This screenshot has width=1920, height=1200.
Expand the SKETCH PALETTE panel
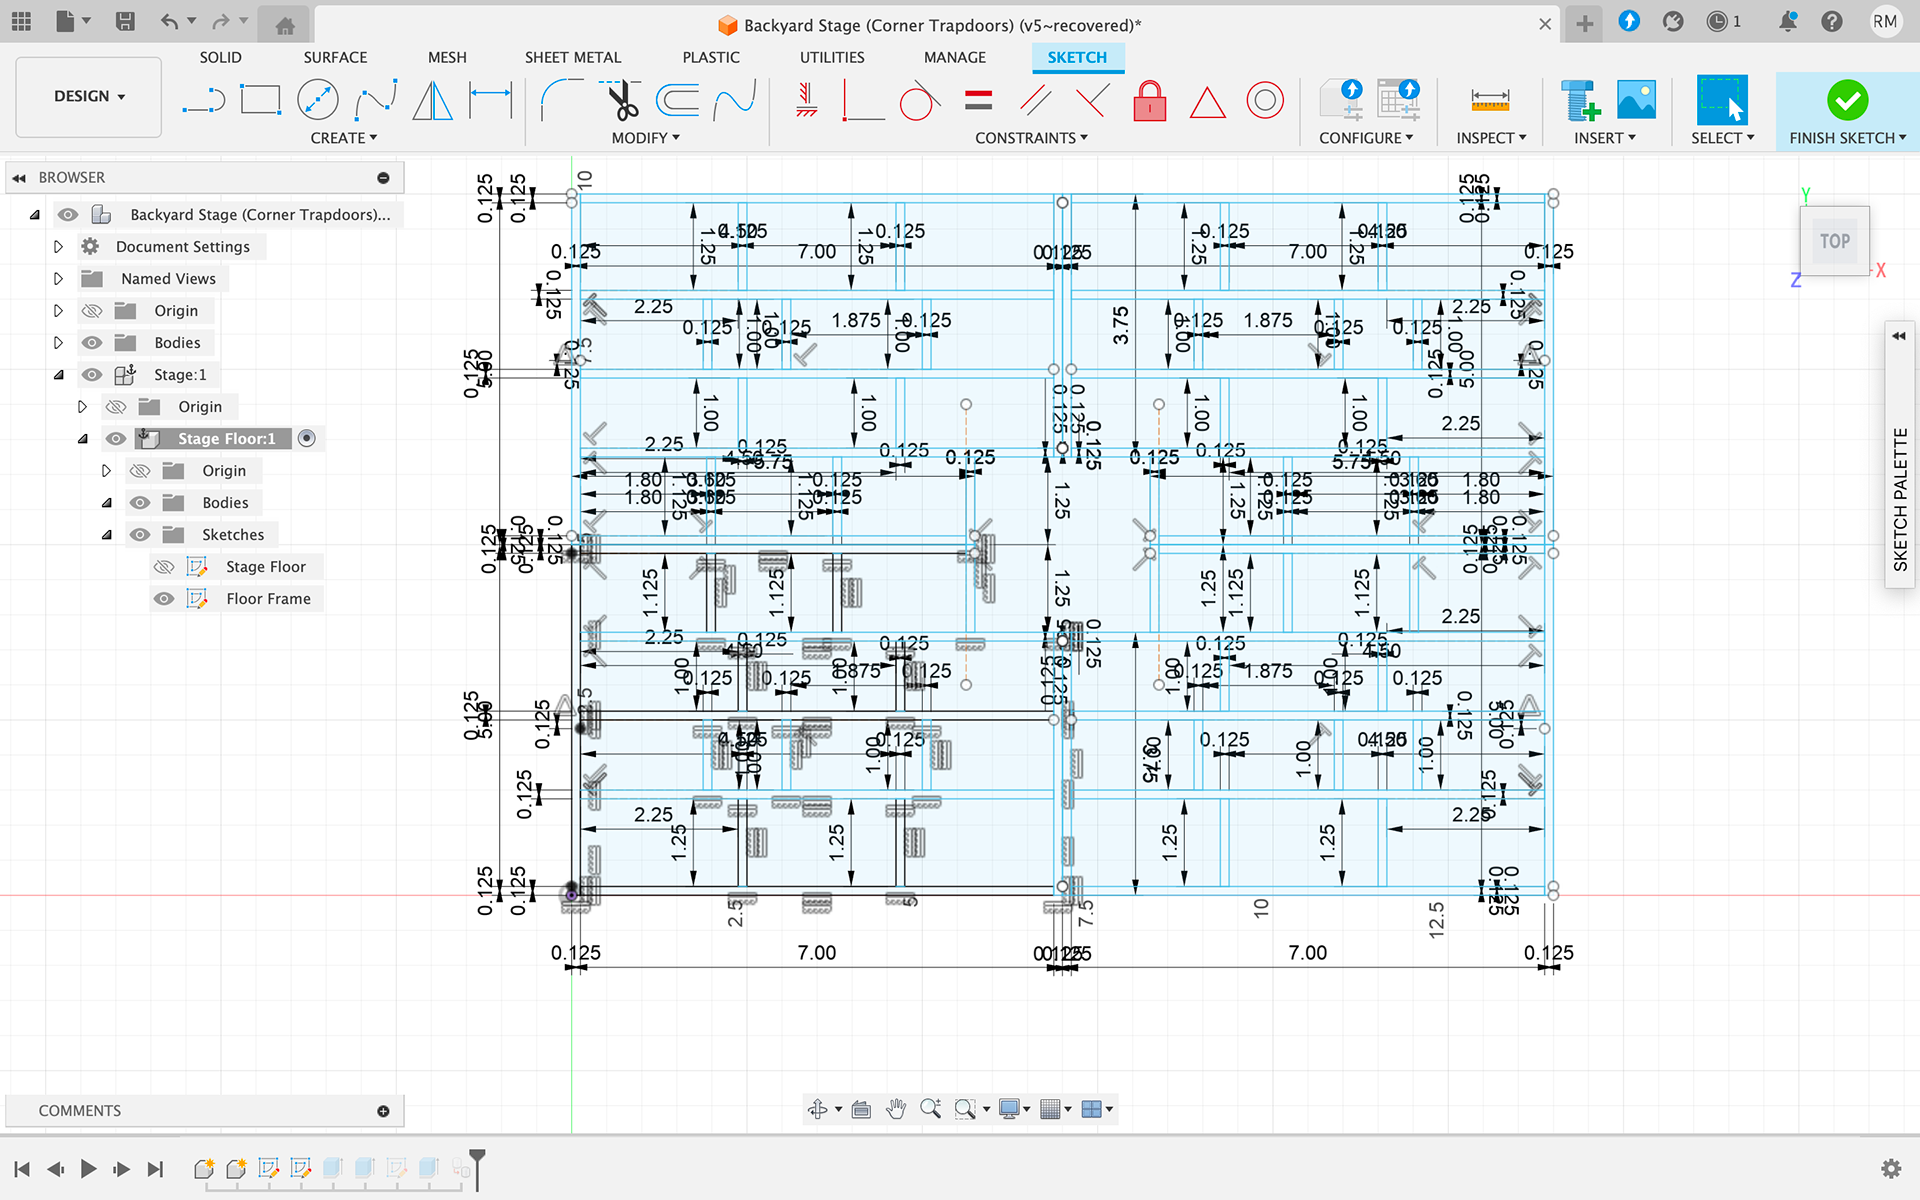click(x=1898, y=336)
